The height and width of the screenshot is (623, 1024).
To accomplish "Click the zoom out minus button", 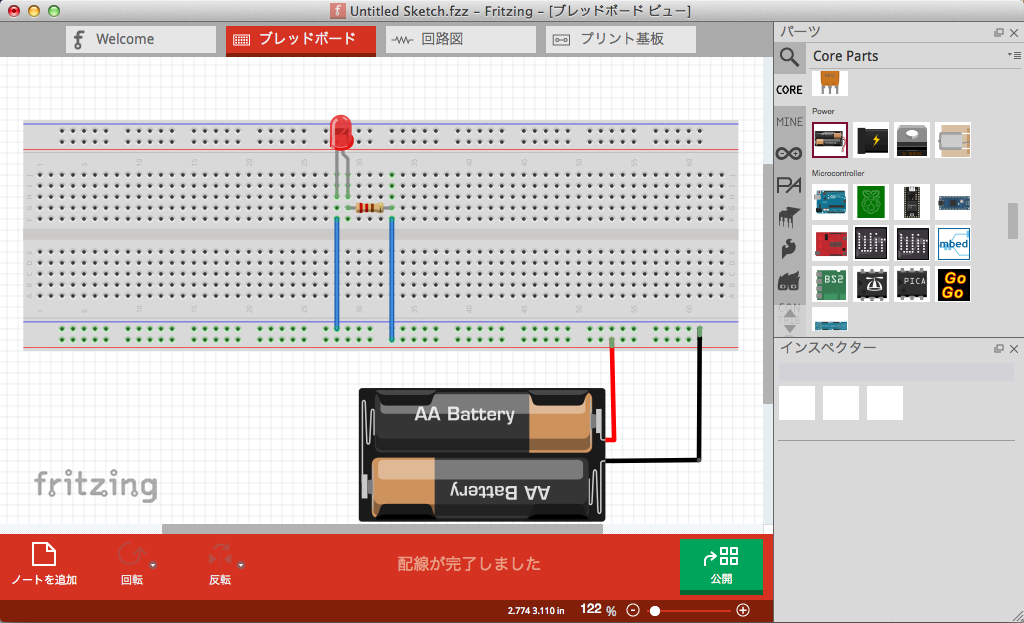I will coord(633,610).
